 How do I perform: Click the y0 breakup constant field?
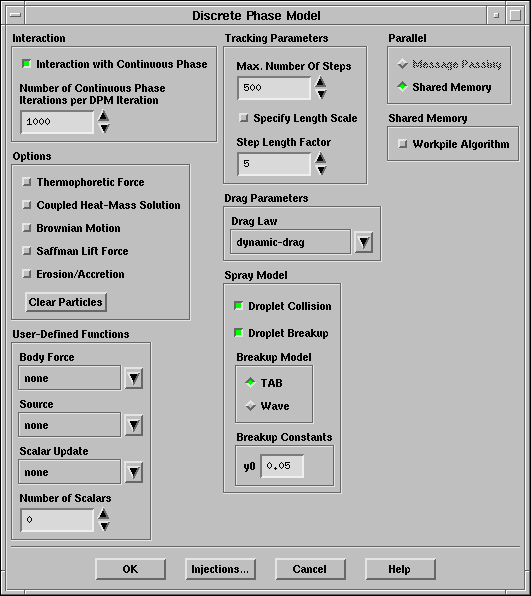coord(282,466)
